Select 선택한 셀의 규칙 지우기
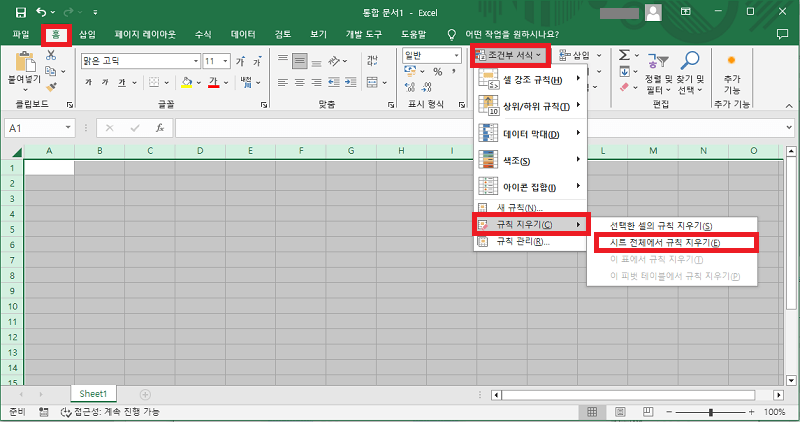 [672, 226]
